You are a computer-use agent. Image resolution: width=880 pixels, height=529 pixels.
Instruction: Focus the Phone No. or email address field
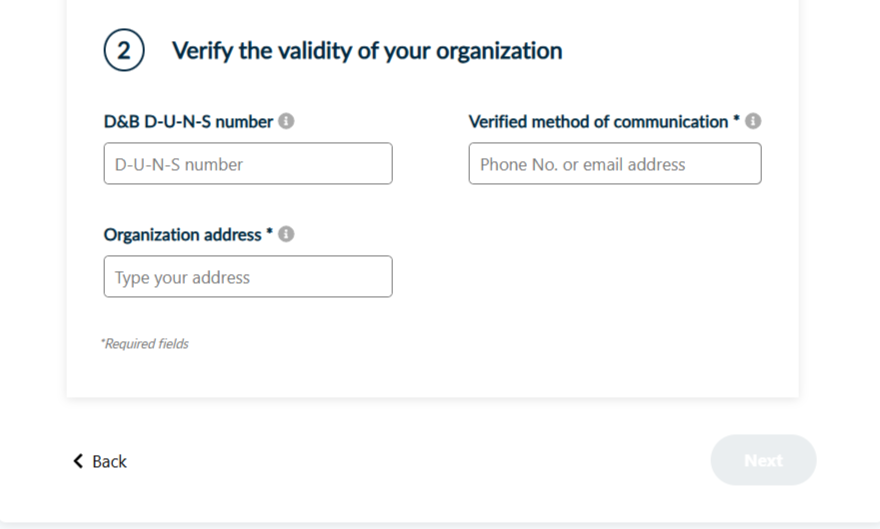(x=614, y=164)
